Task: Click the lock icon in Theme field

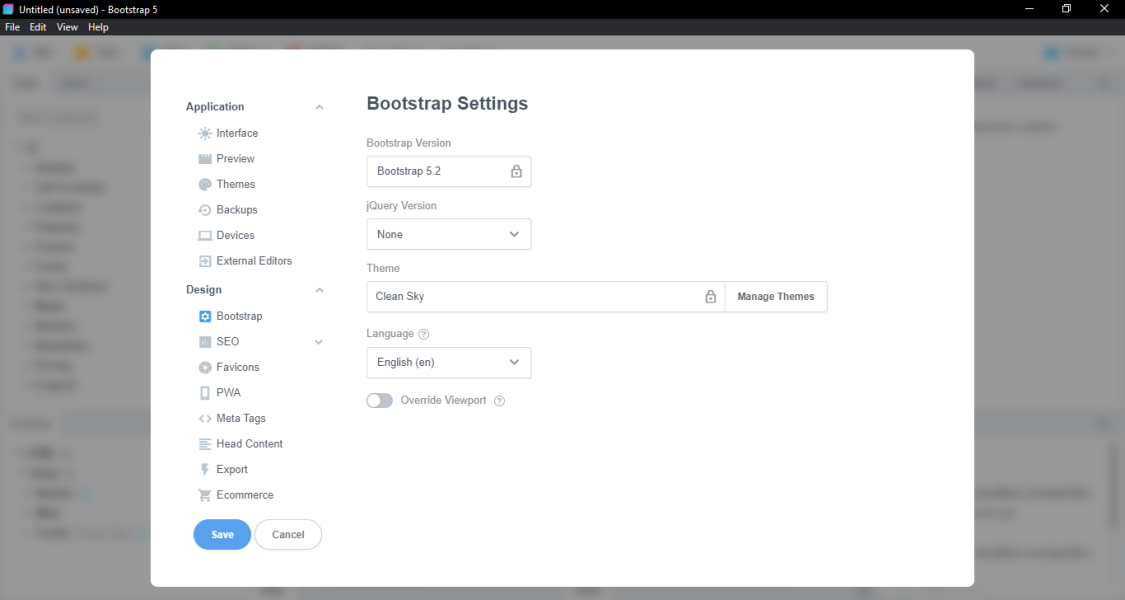Action: (710, 296)
